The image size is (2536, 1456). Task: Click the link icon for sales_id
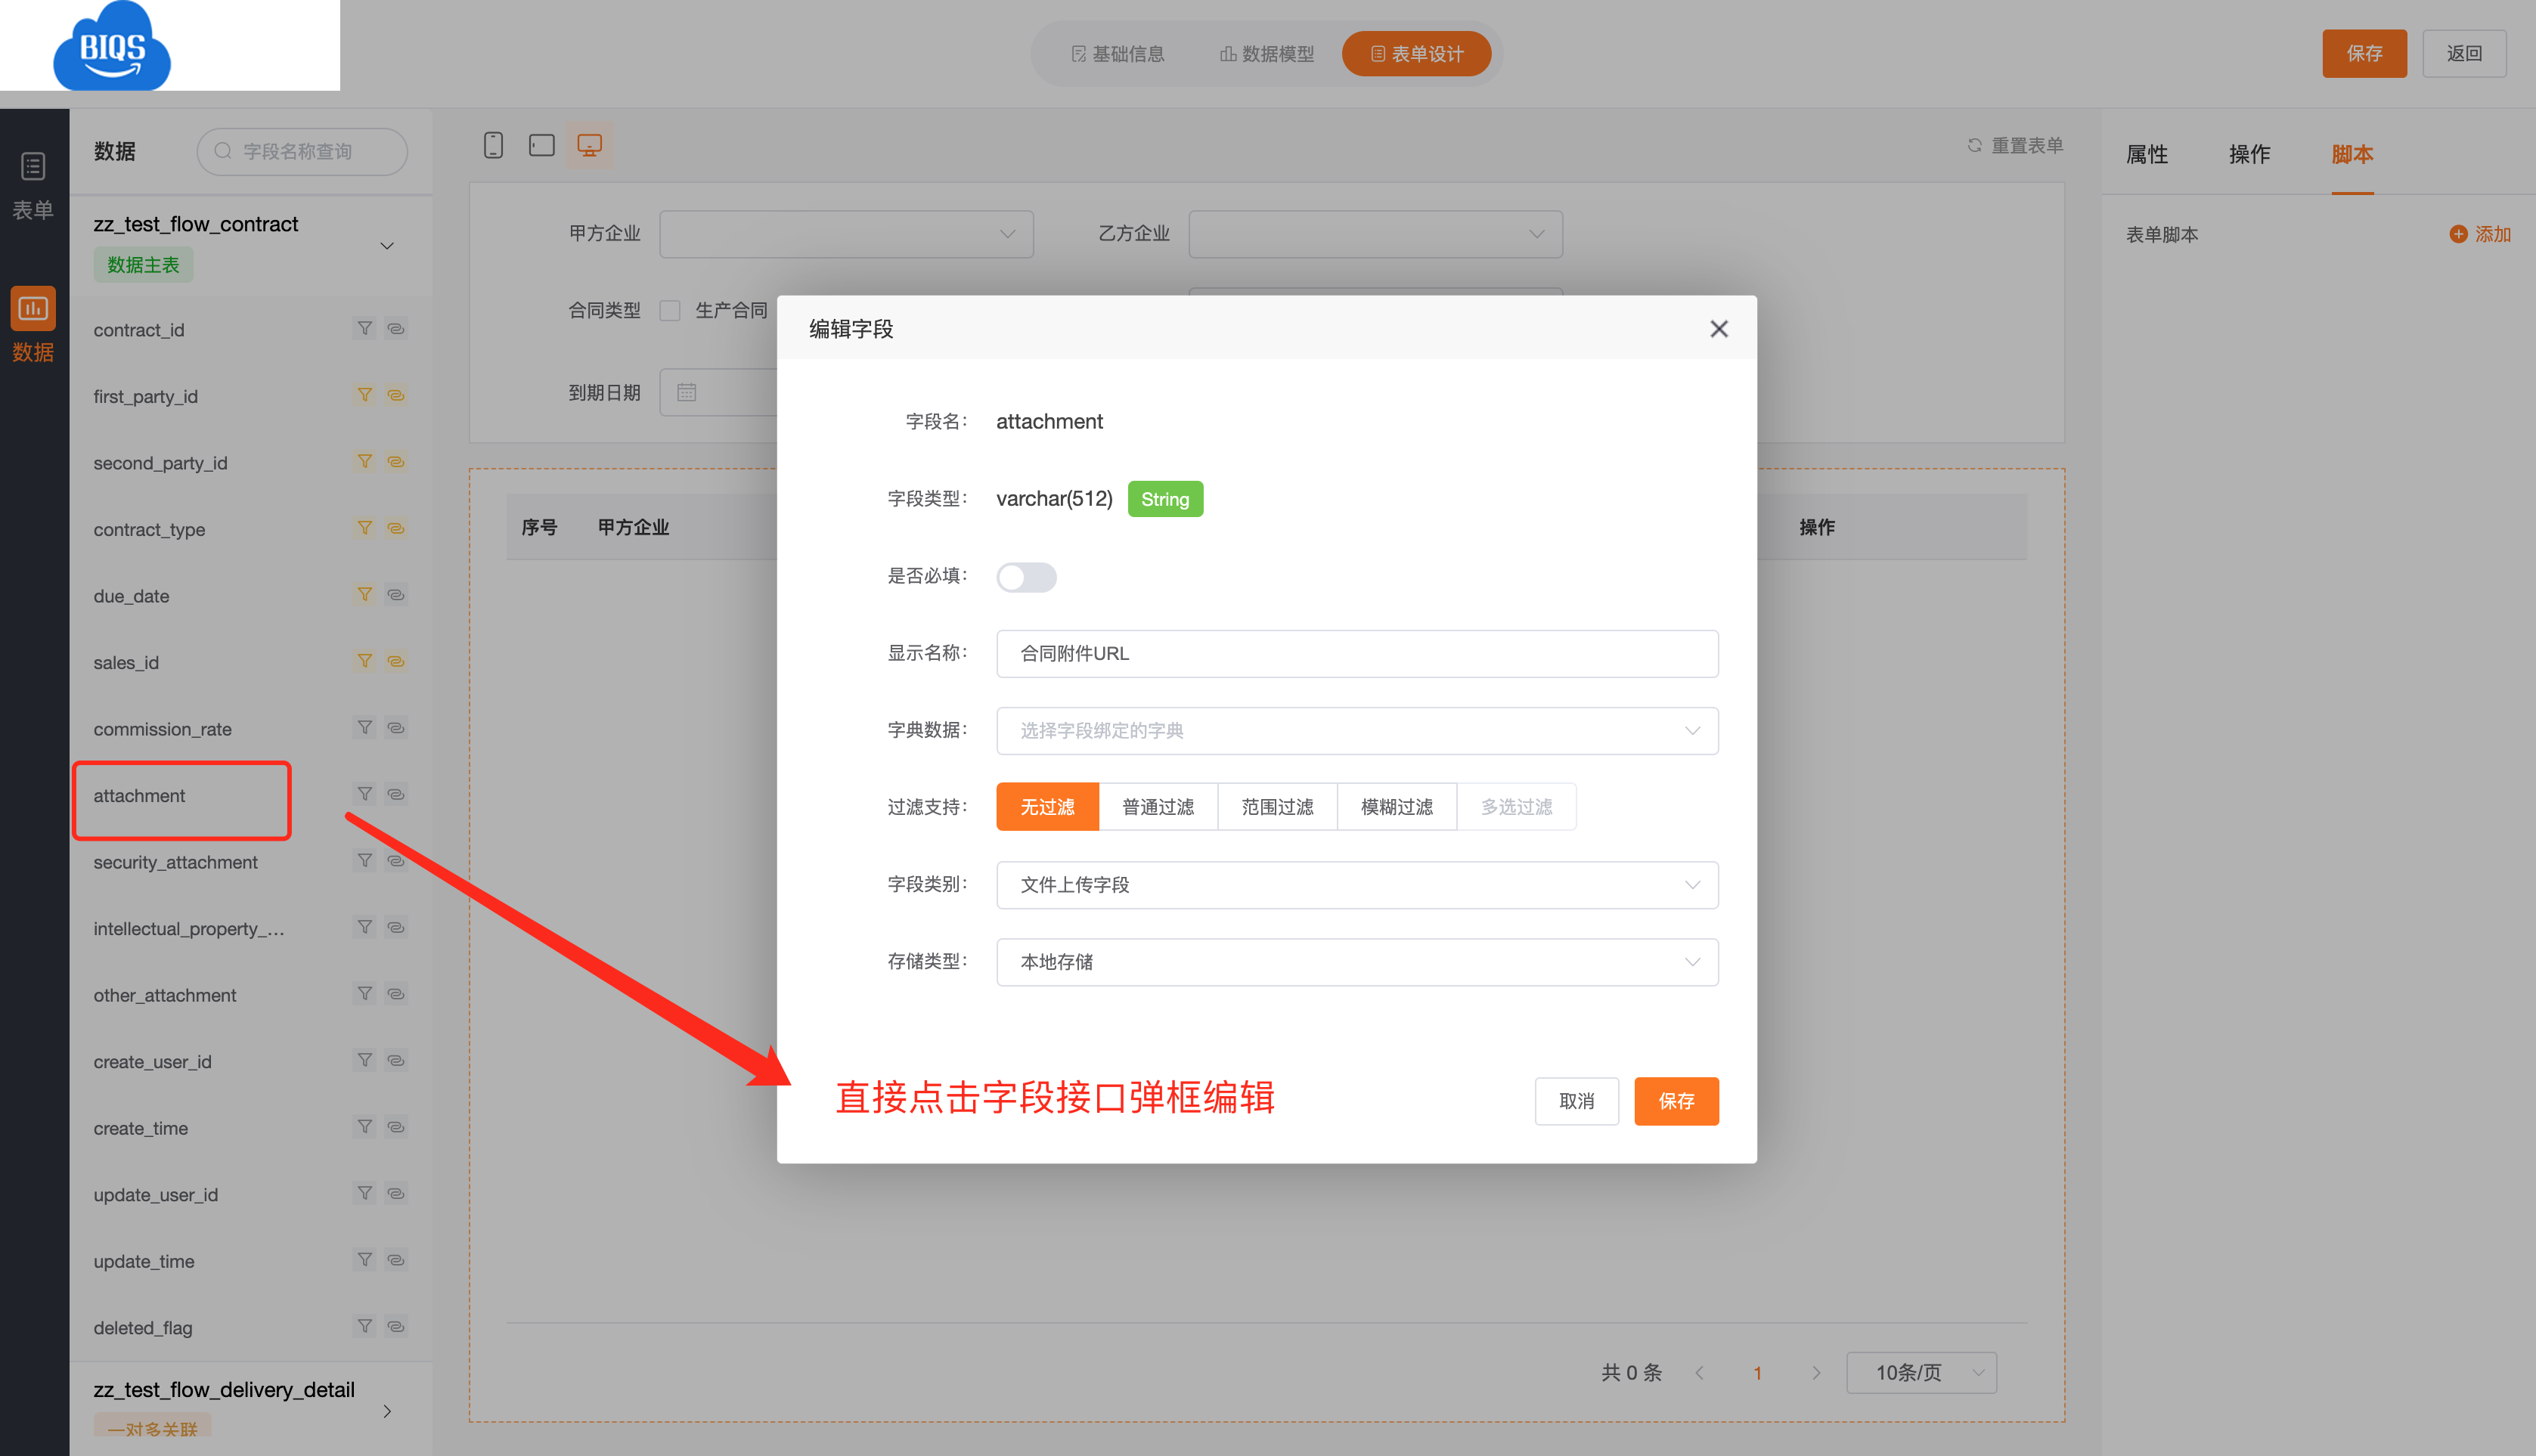coord(396,661)
